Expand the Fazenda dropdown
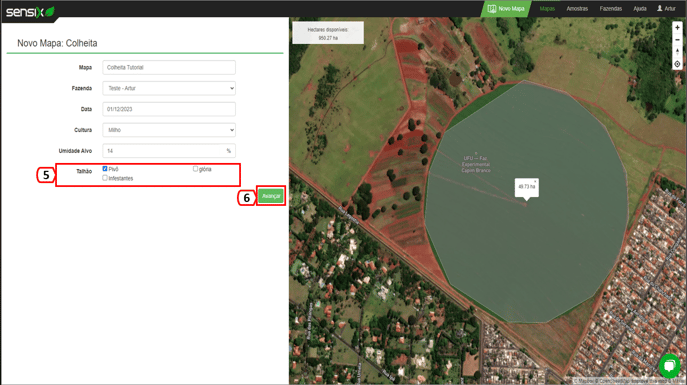The image size is (687, 385). tap(169, 88)
